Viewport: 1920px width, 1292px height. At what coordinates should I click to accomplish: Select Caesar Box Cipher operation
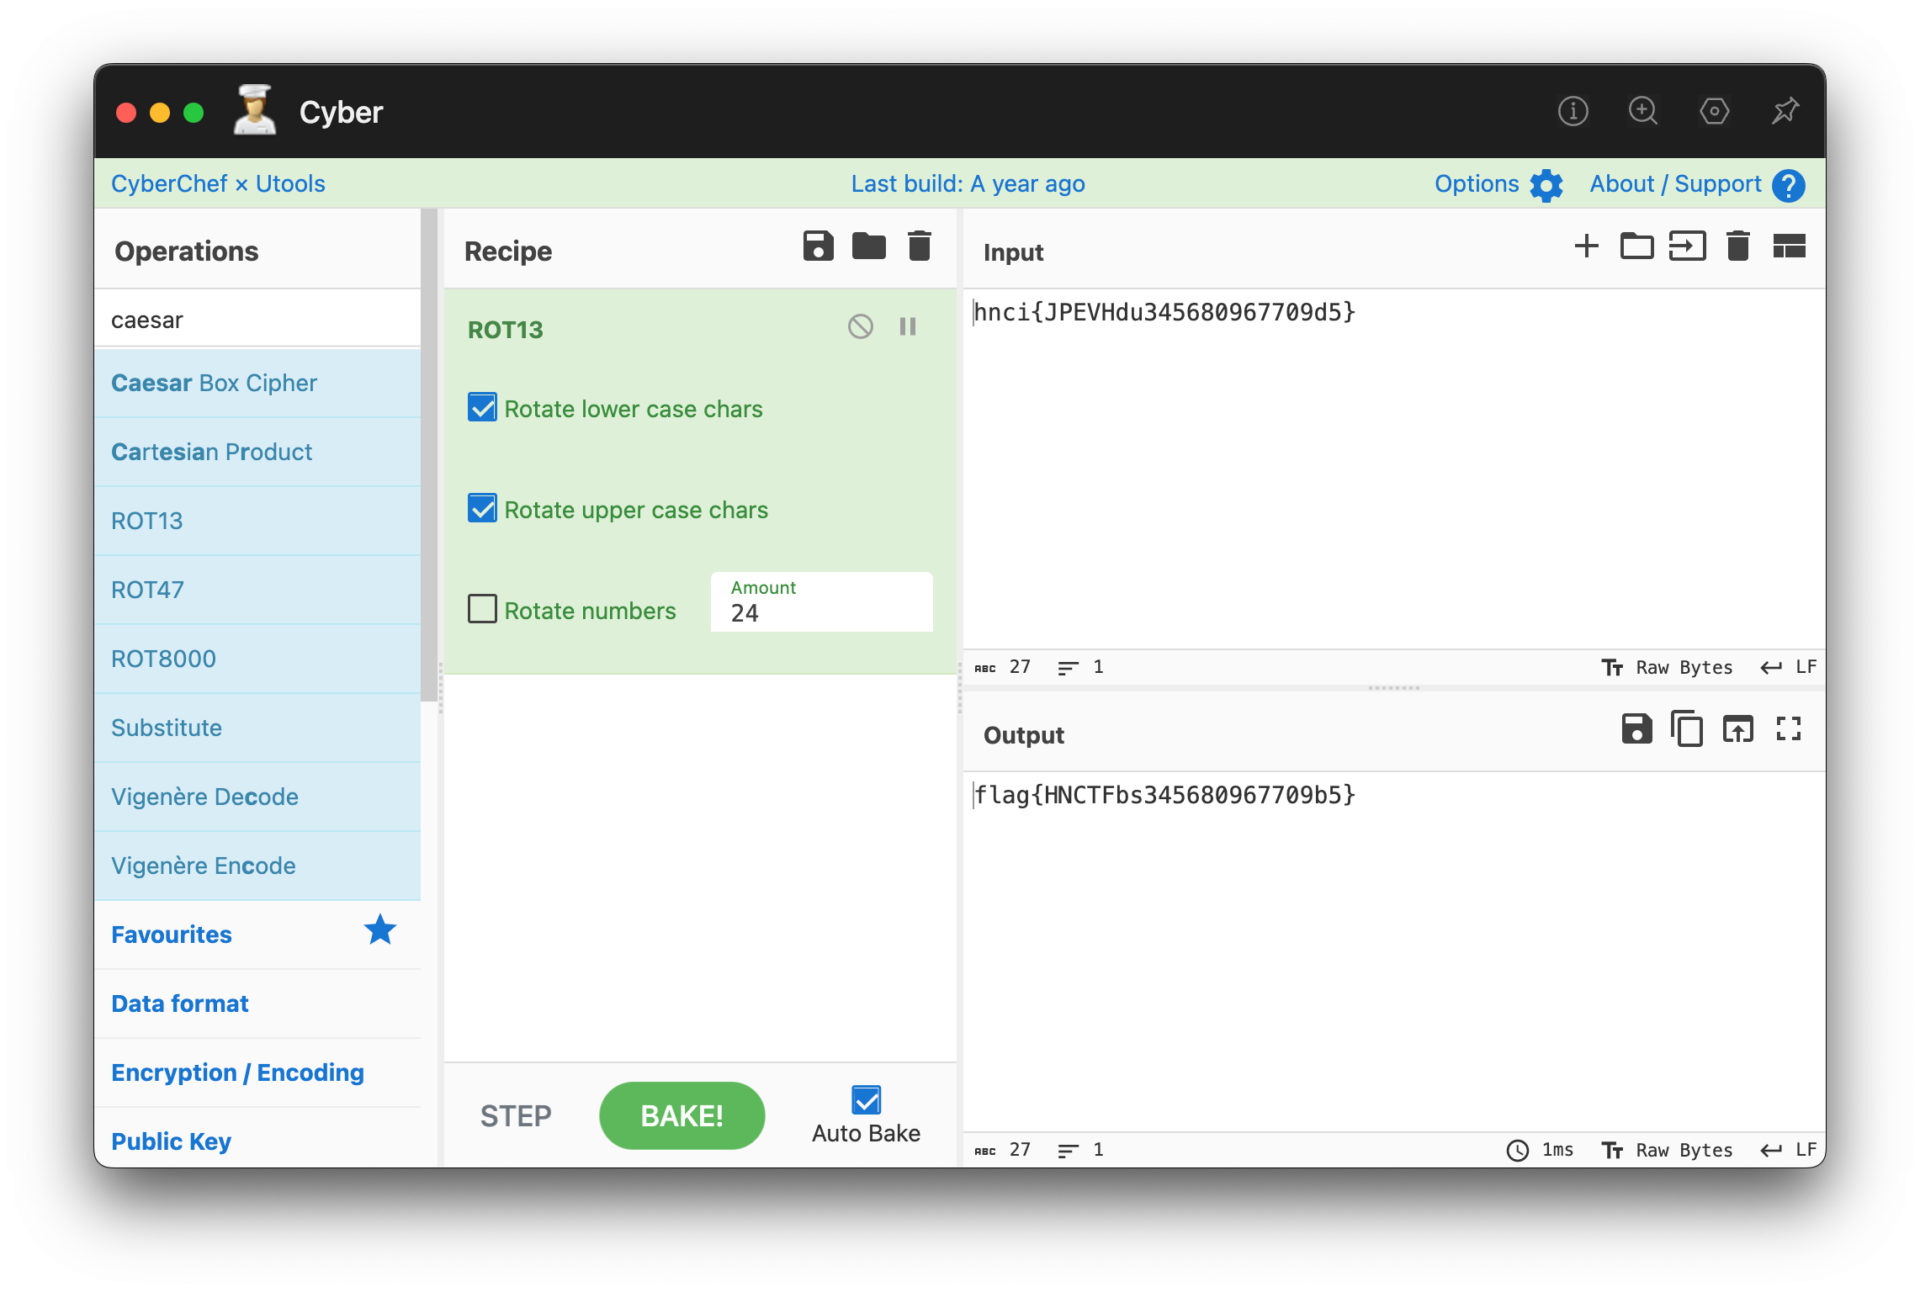257,383
